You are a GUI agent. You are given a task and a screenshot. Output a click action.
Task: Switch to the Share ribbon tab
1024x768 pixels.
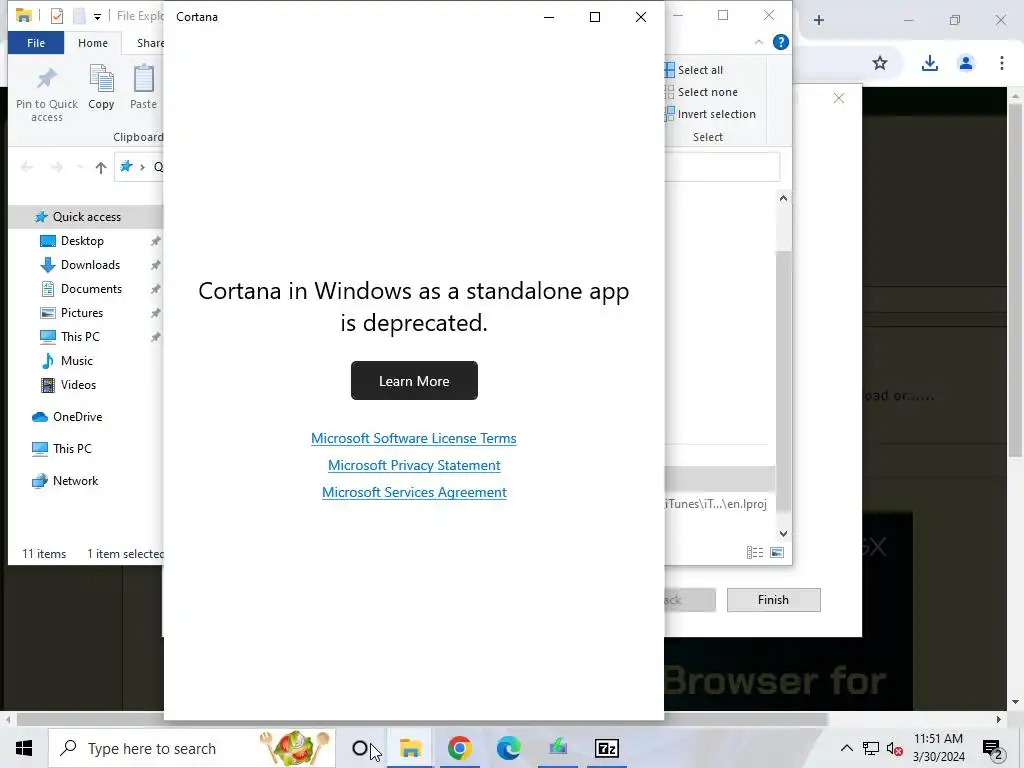[x=150, y=43]
